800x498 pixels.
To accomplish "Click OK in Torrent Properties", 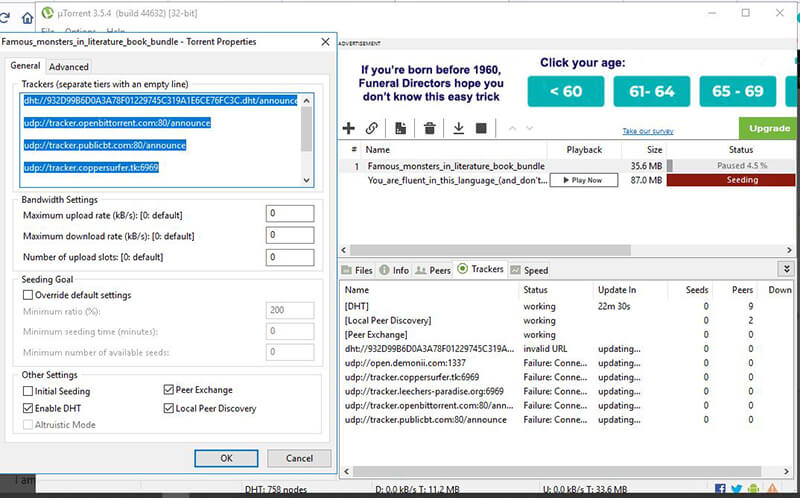I will pyautogui.click(x=226, y=458).
